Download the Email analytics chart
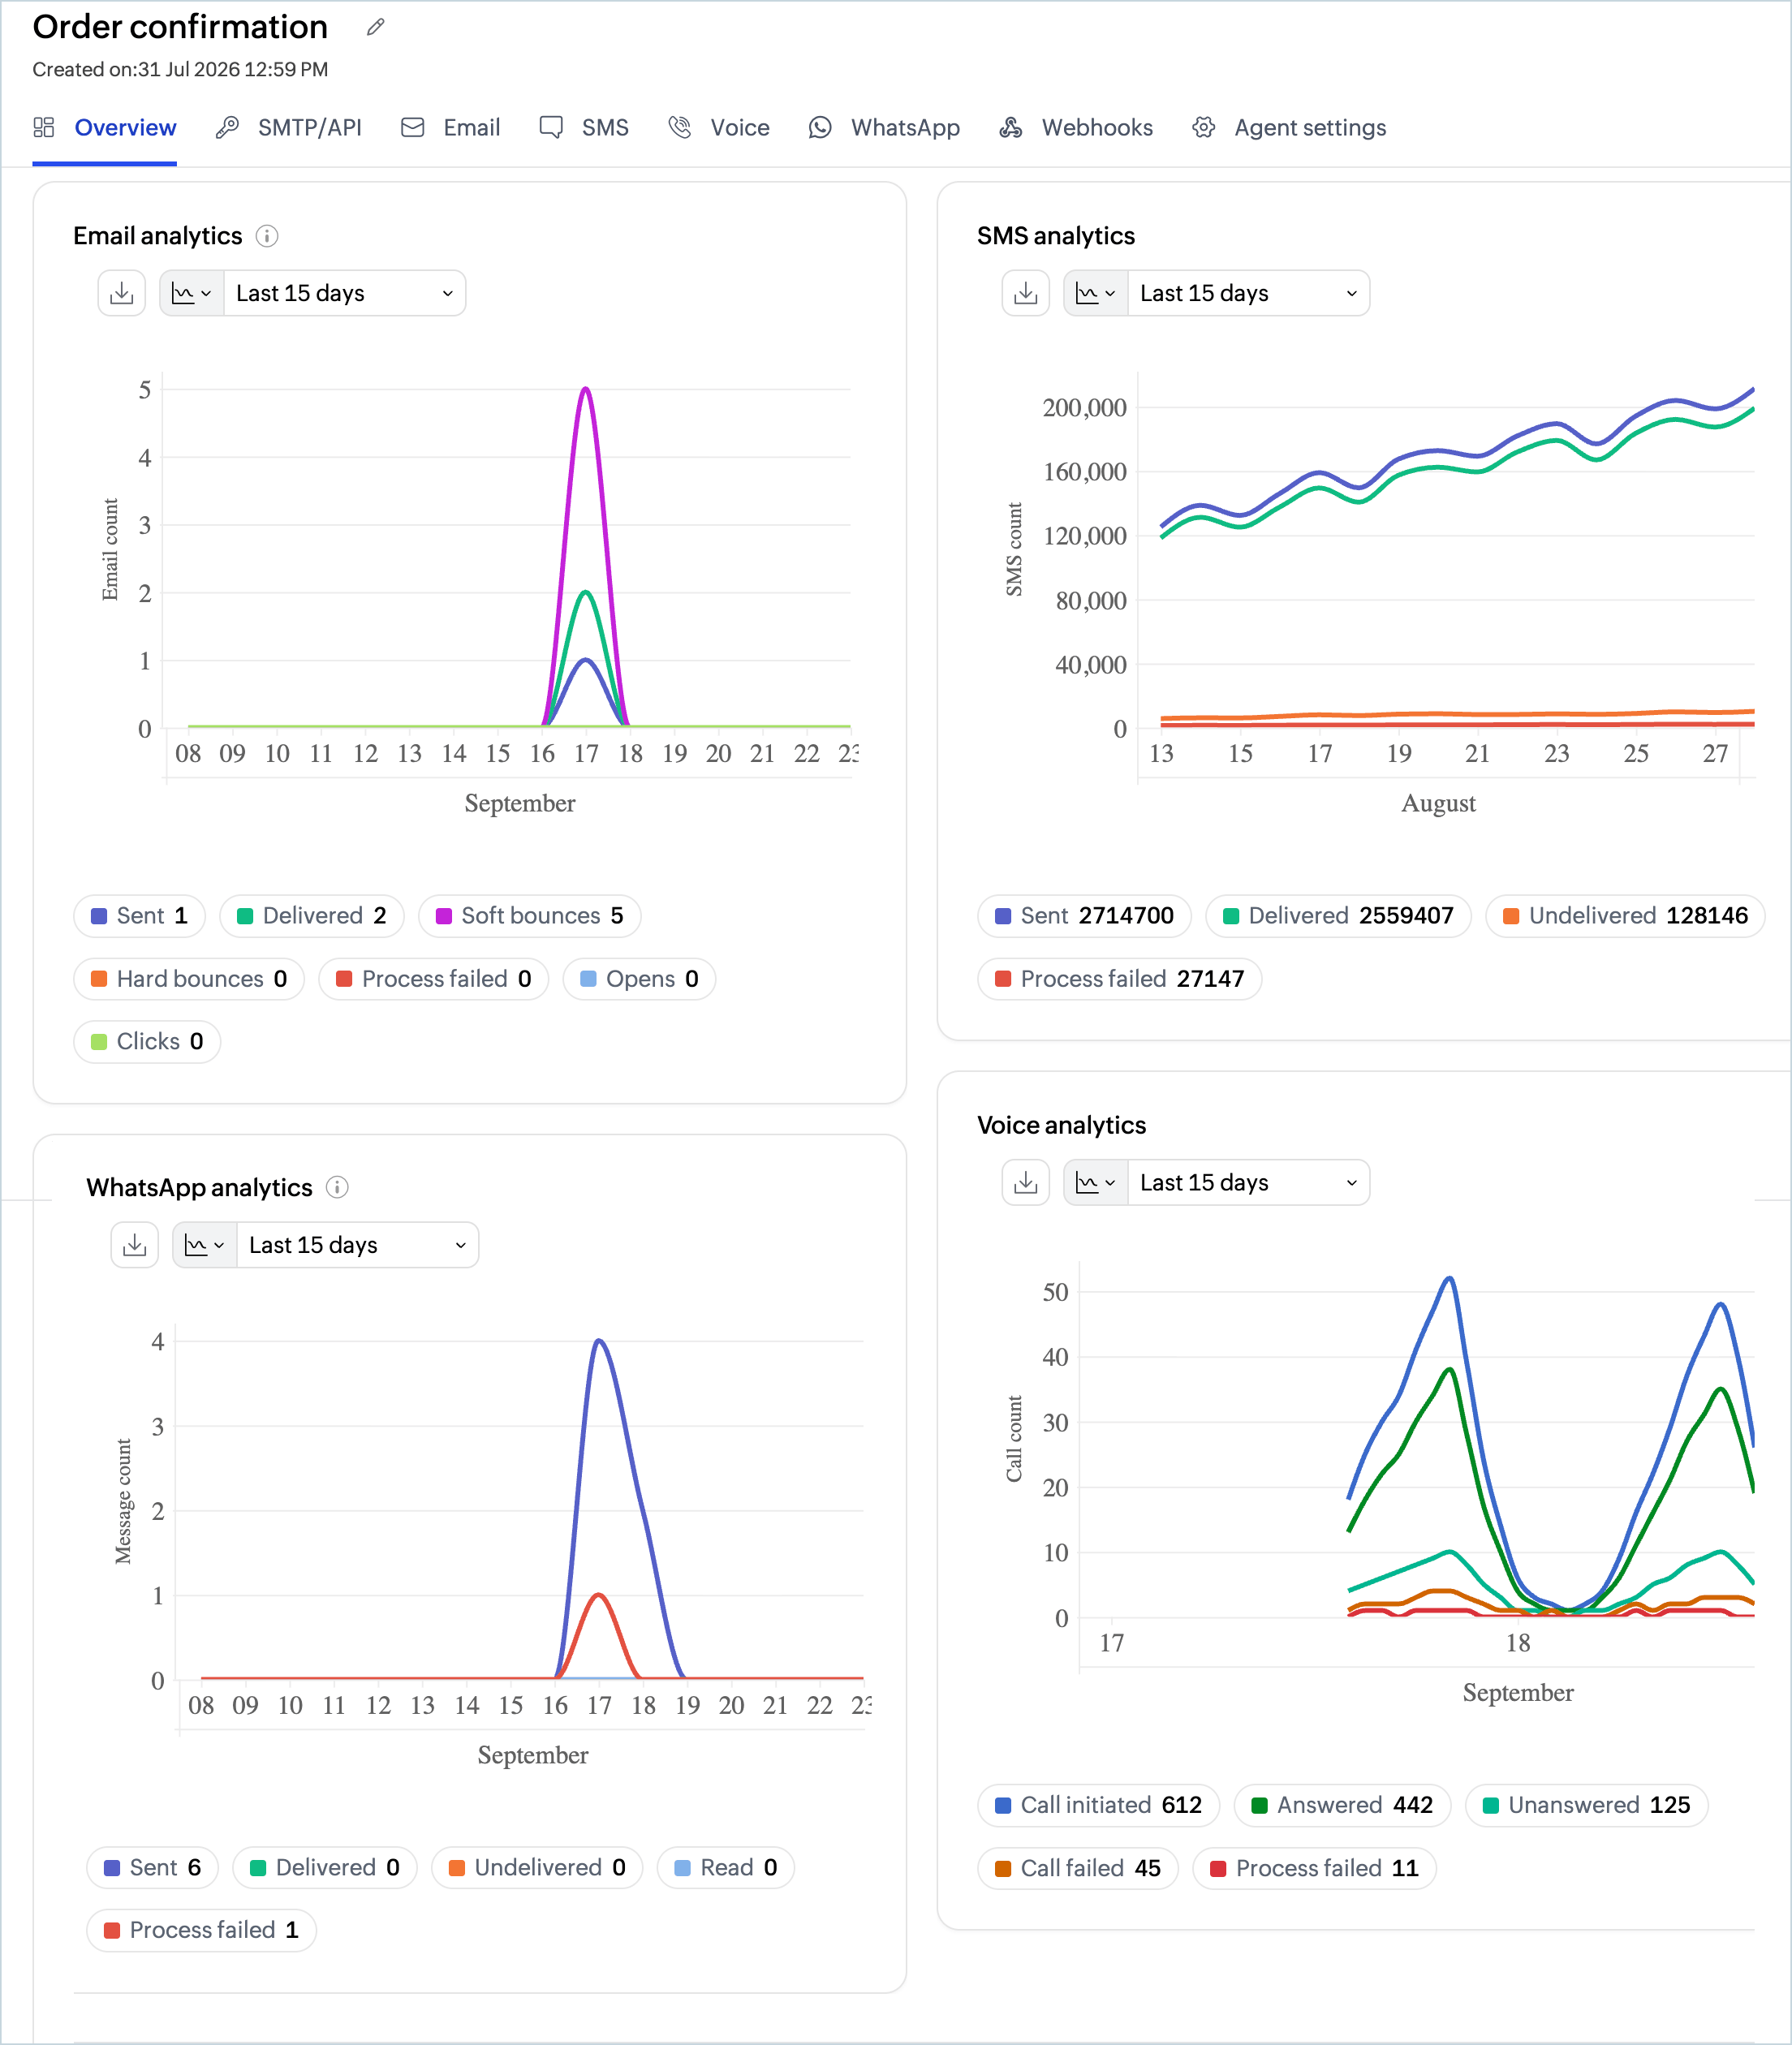Image resolution: width=1792 pixels, height=2045 pixels. (x=122, y=293)
